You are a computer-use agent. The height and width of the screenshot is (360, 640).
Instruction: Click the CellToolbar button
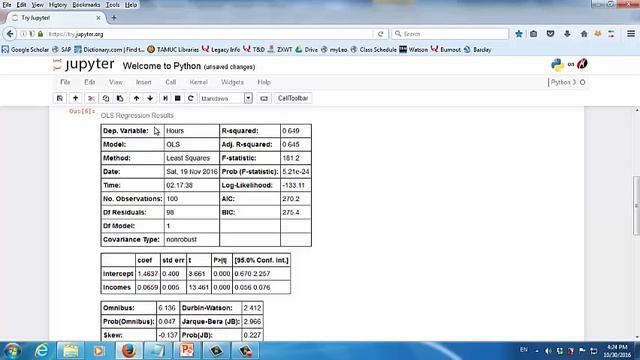tap(293, 98)
